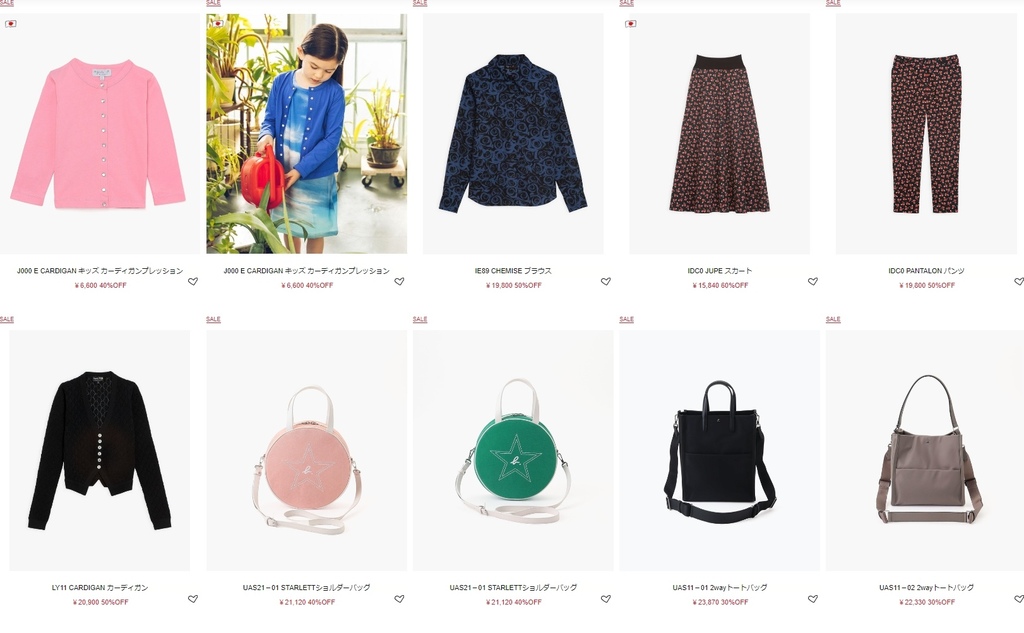Image resolution: width=1024 pixels, height=633 pixels.
Task: Favorite the pink STARLETT shoulder bag
Action: [399, 599]
